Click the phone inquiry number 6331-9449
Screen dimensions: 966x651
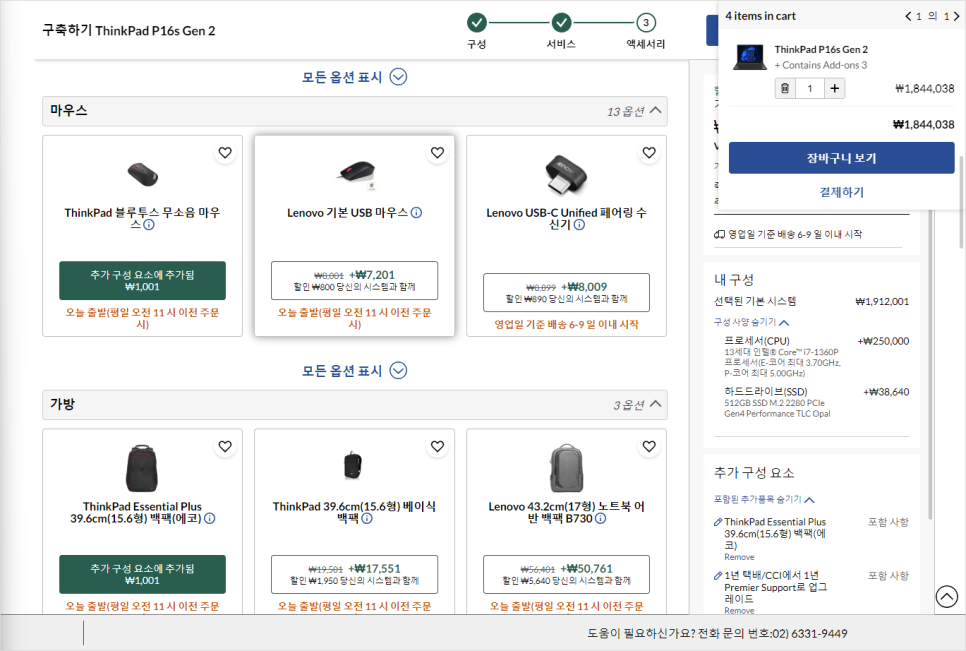click(819, 633)
